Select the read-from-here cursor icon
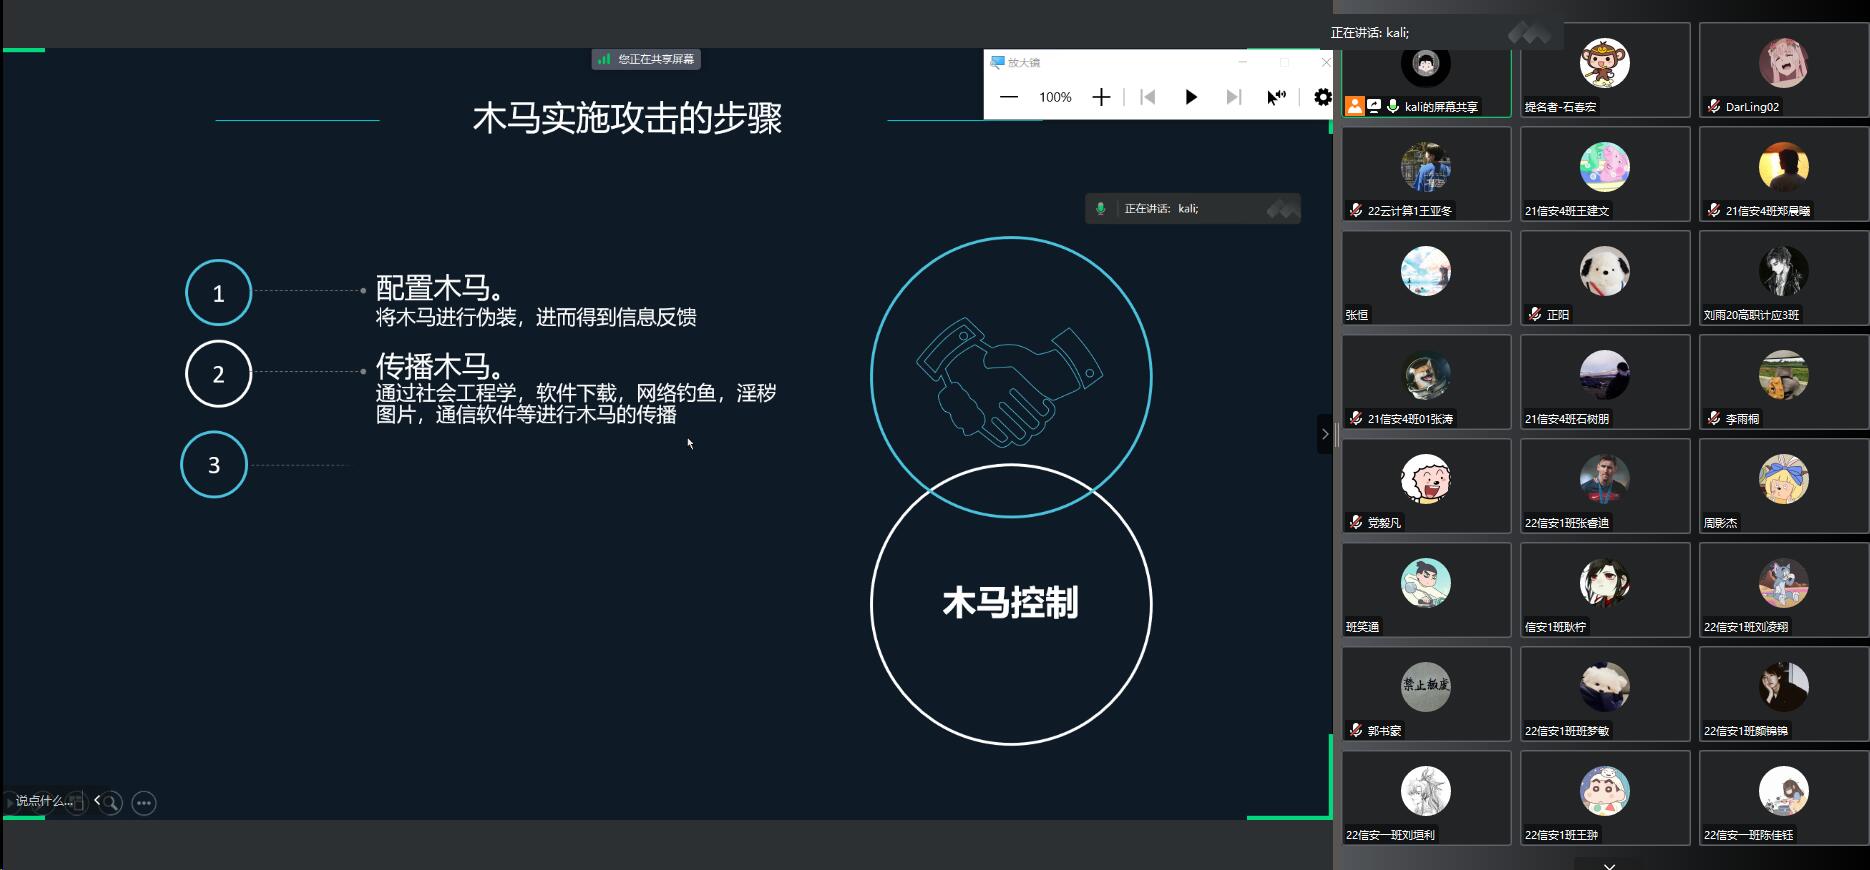This screenshot has height=870, width=1870. pos(1276,97)
